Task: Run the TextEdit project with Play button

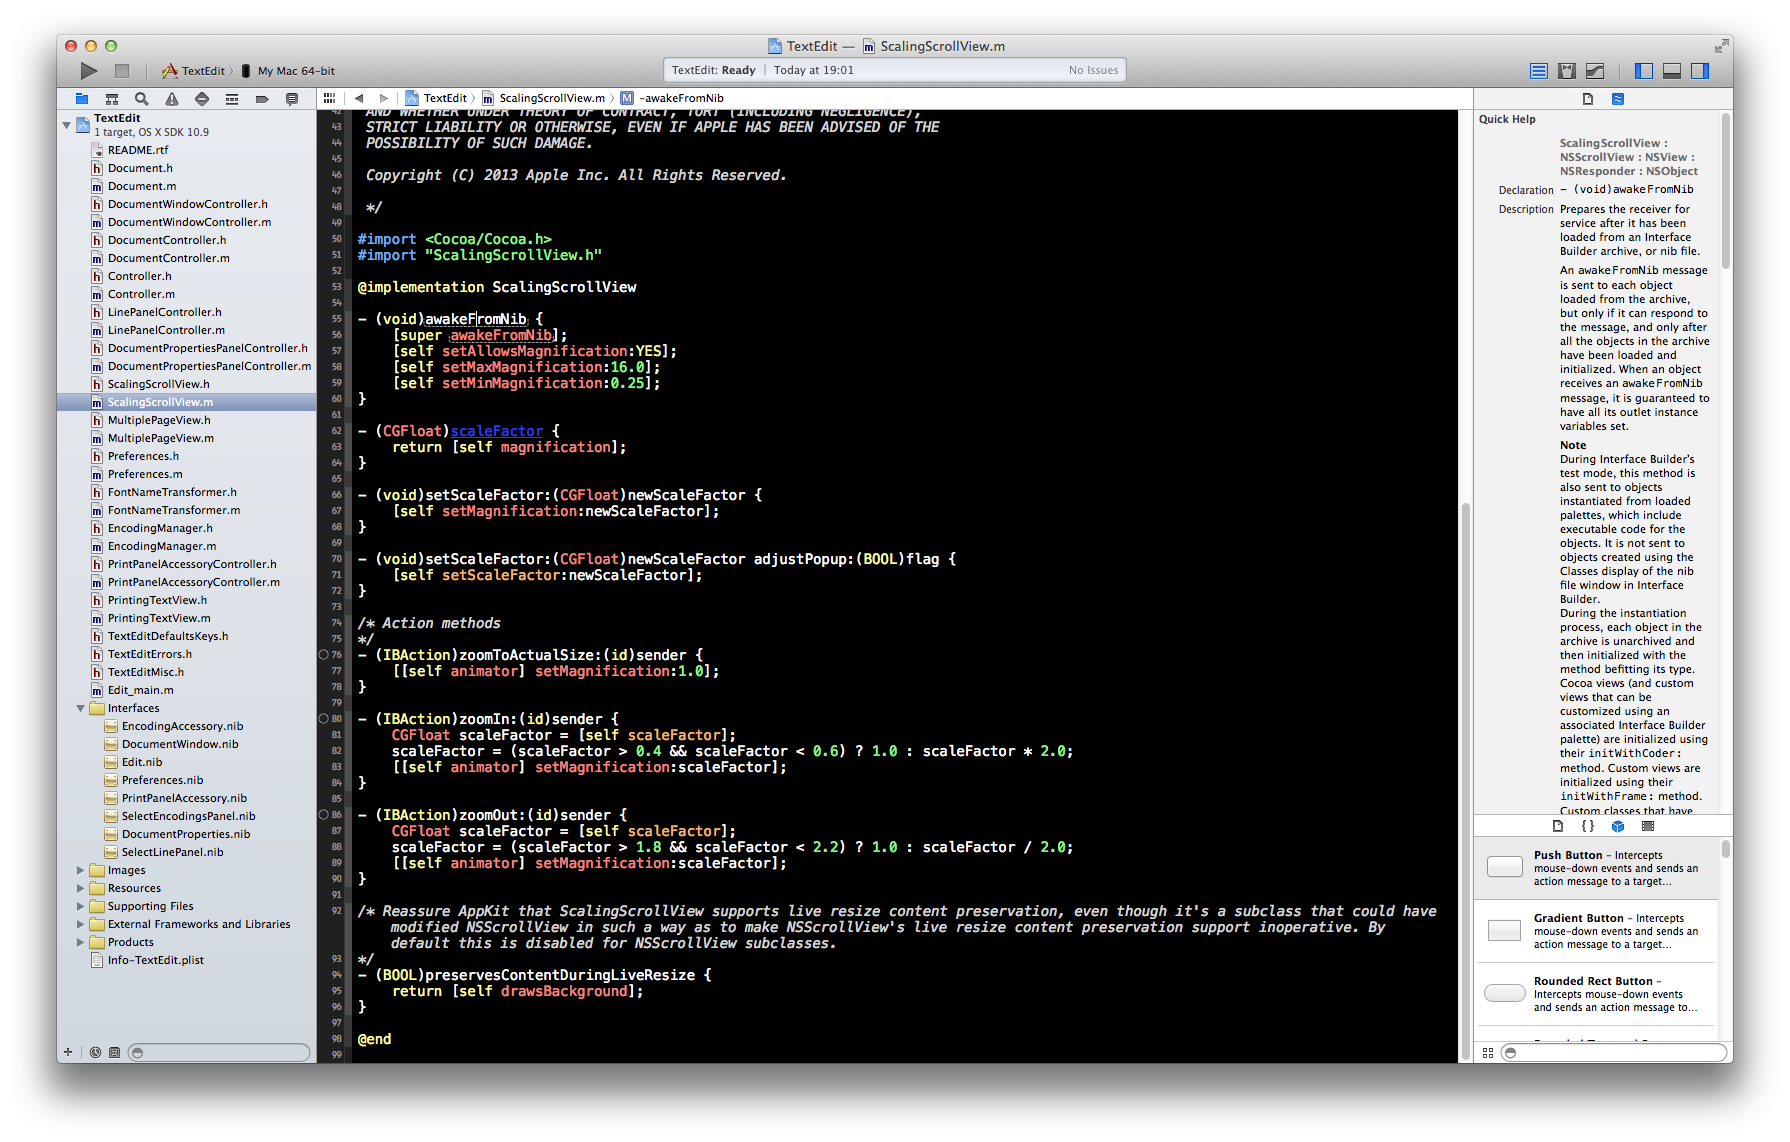Action: coord(89,70)
